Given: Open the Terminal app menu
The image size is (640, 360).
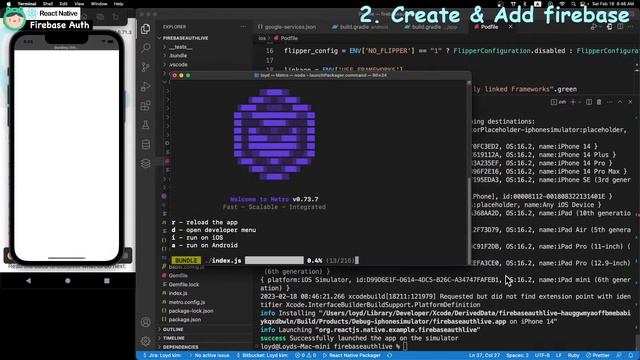Looking at the screenshot, I should 27,4.
